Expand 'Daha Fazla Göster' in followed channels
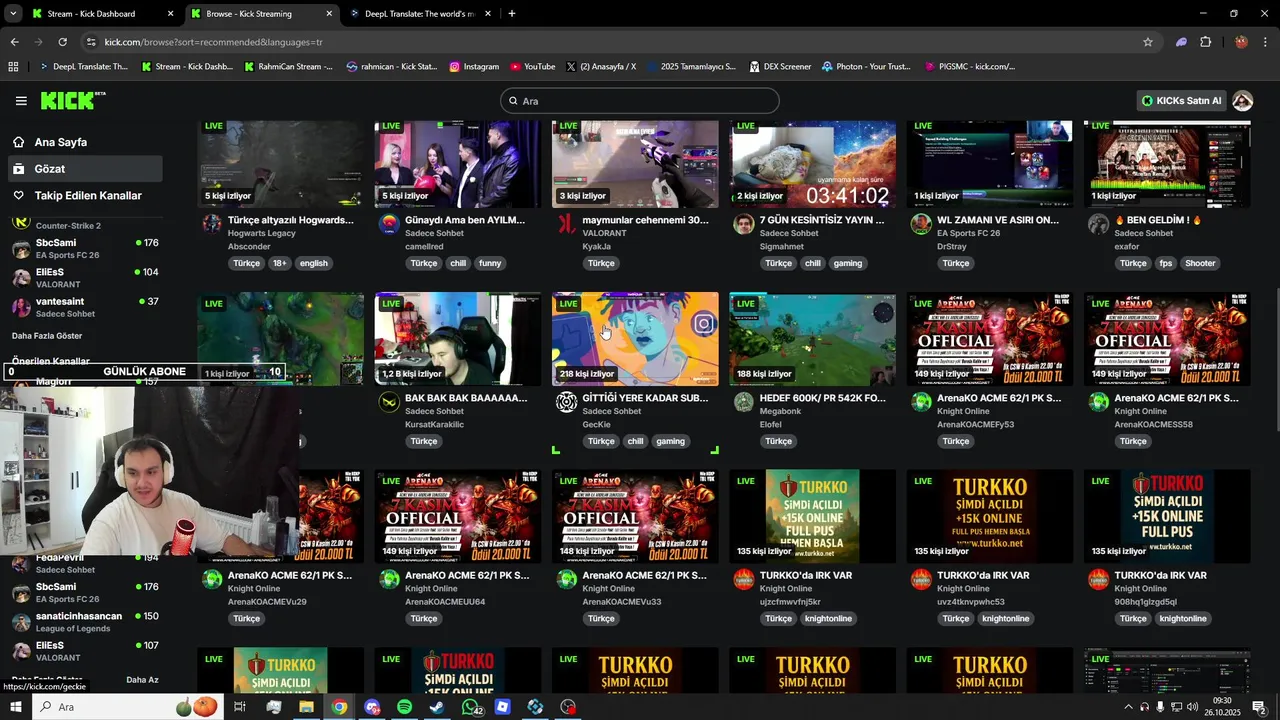This screenshot has width=1280, height=720. pos(47,336)
